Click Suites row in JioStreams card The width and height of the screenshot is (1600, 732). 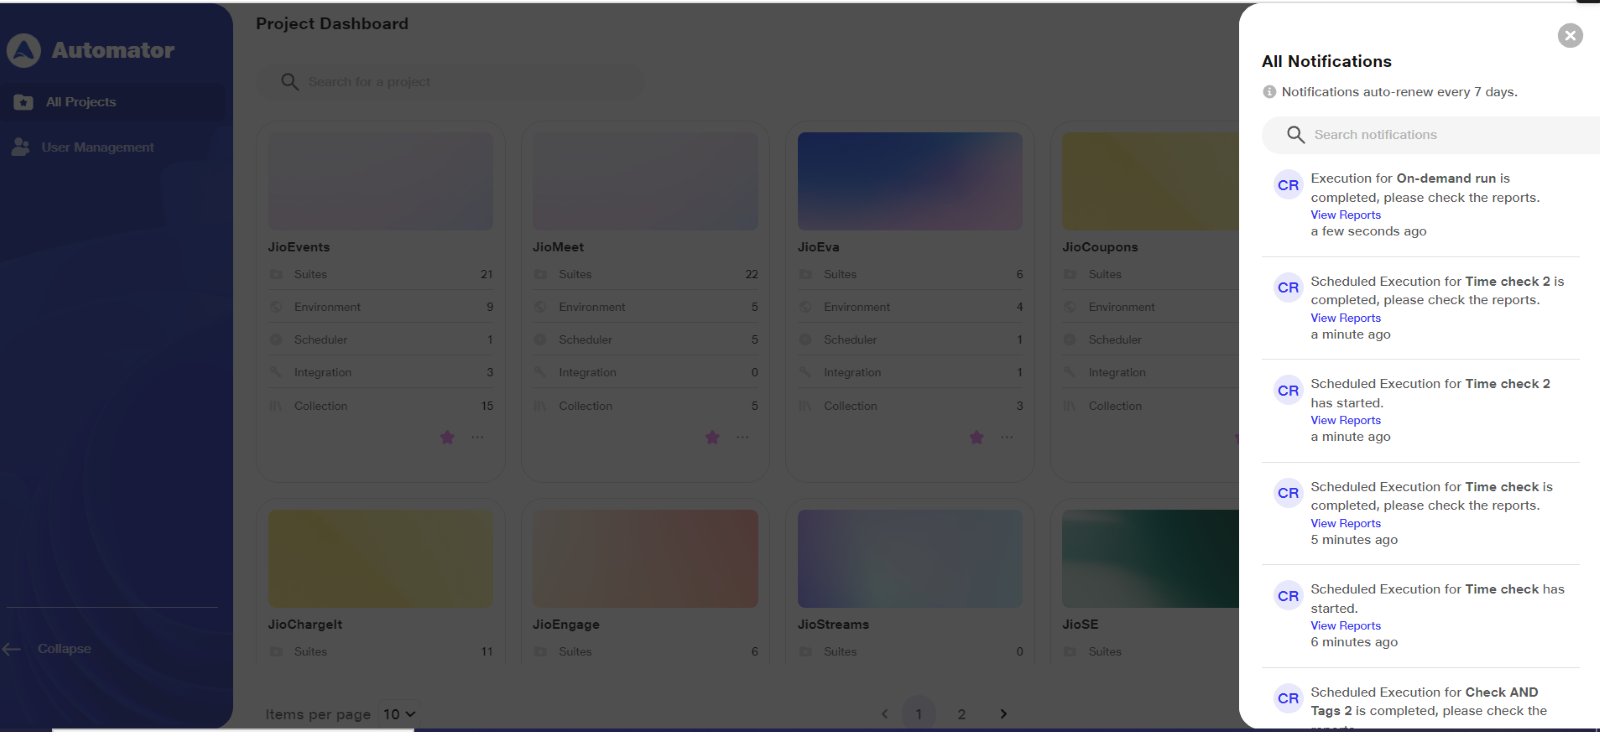[911, 651]
